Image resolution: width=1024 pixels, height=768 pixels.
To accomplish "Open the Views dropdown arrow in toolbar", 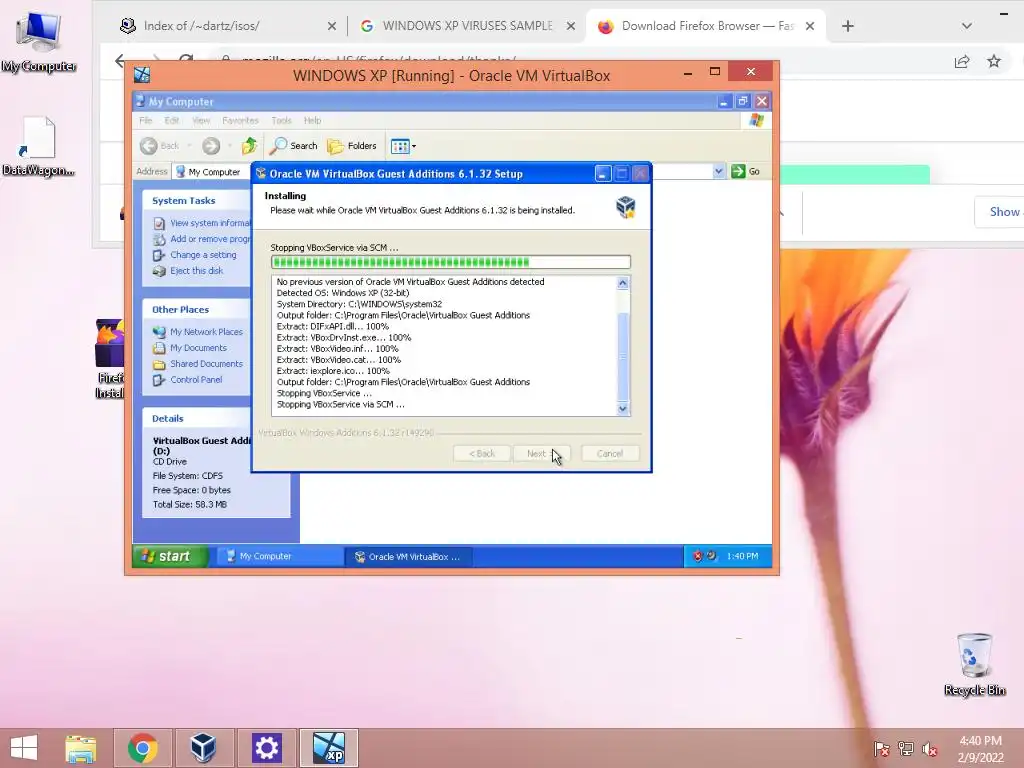I will 413,146.
